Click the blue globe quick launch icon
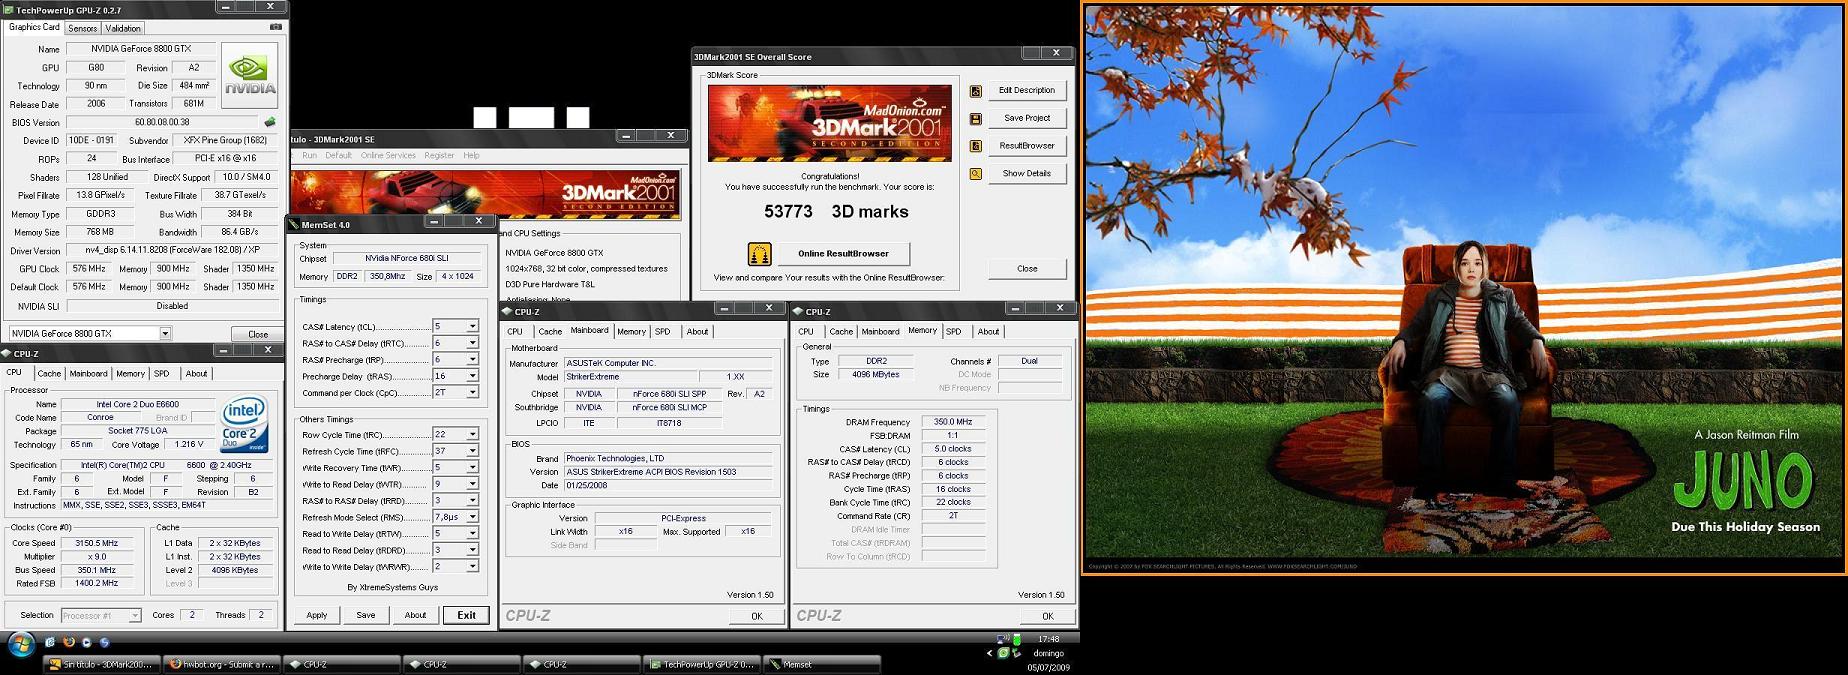 click(x=104, y=642)
